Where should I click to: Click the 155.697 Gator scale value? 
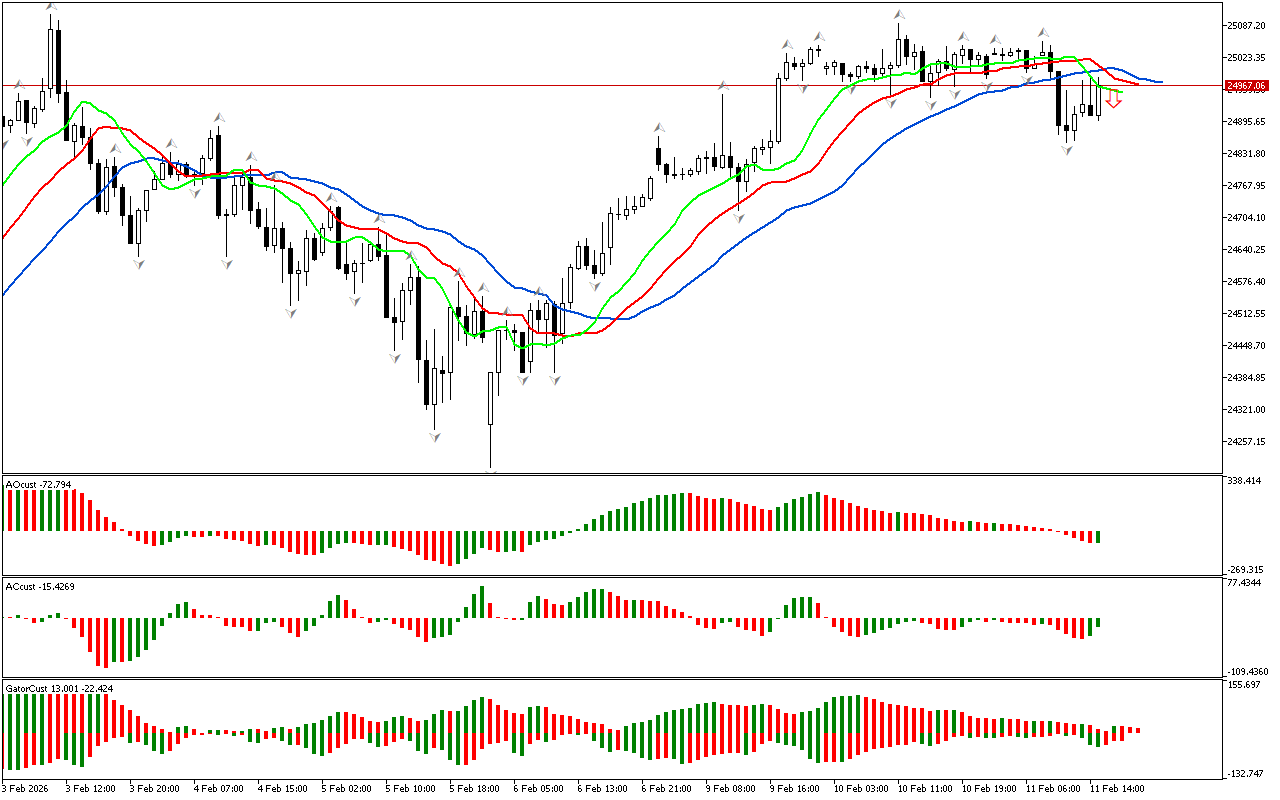pyautogui.click(x=1245, y=685)
